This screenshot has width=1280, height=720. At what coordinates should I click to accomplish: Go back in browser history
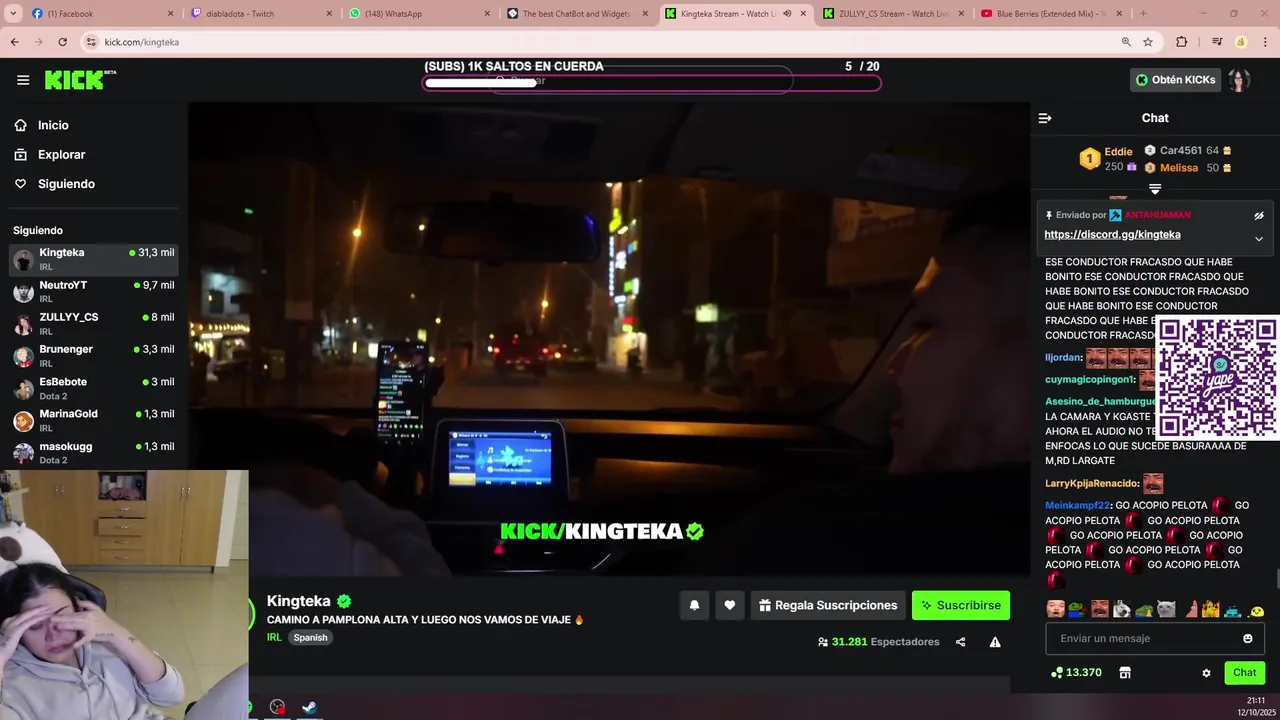[15, 42]
